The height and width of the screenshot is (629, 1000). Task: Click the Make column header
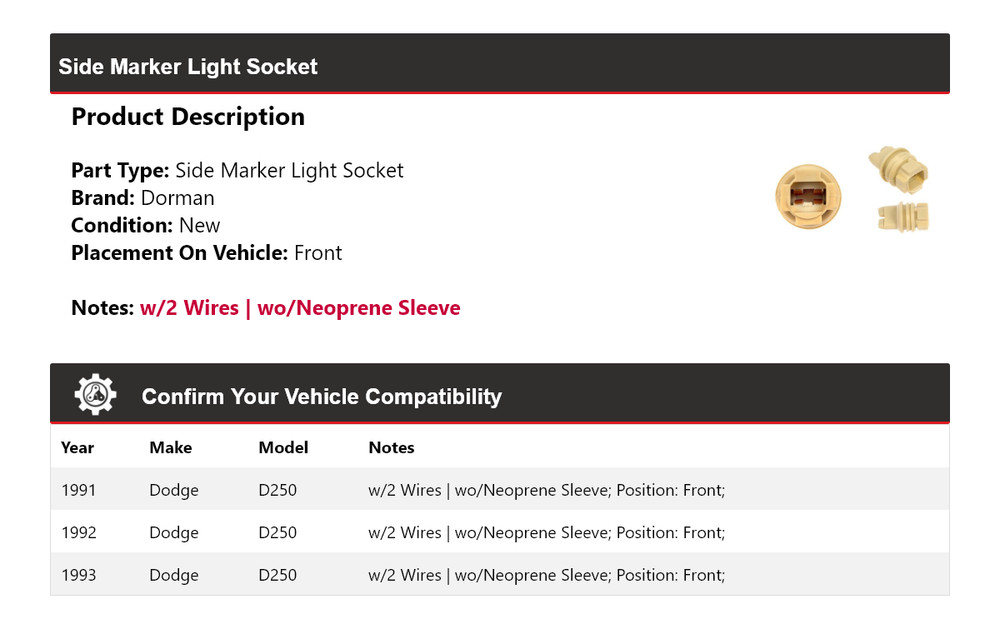pos(170,447)
